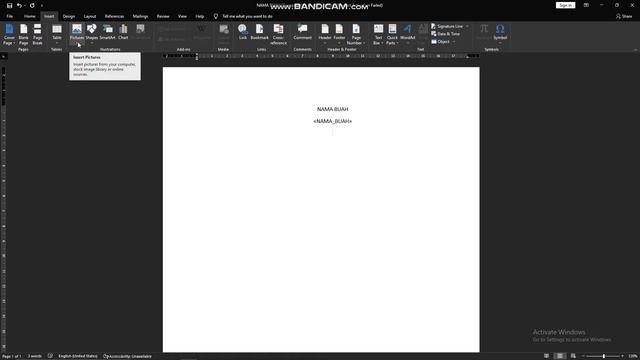Expand Header dropdown
Viewport: 640px width, 360px height.
(x=325, y=43)
